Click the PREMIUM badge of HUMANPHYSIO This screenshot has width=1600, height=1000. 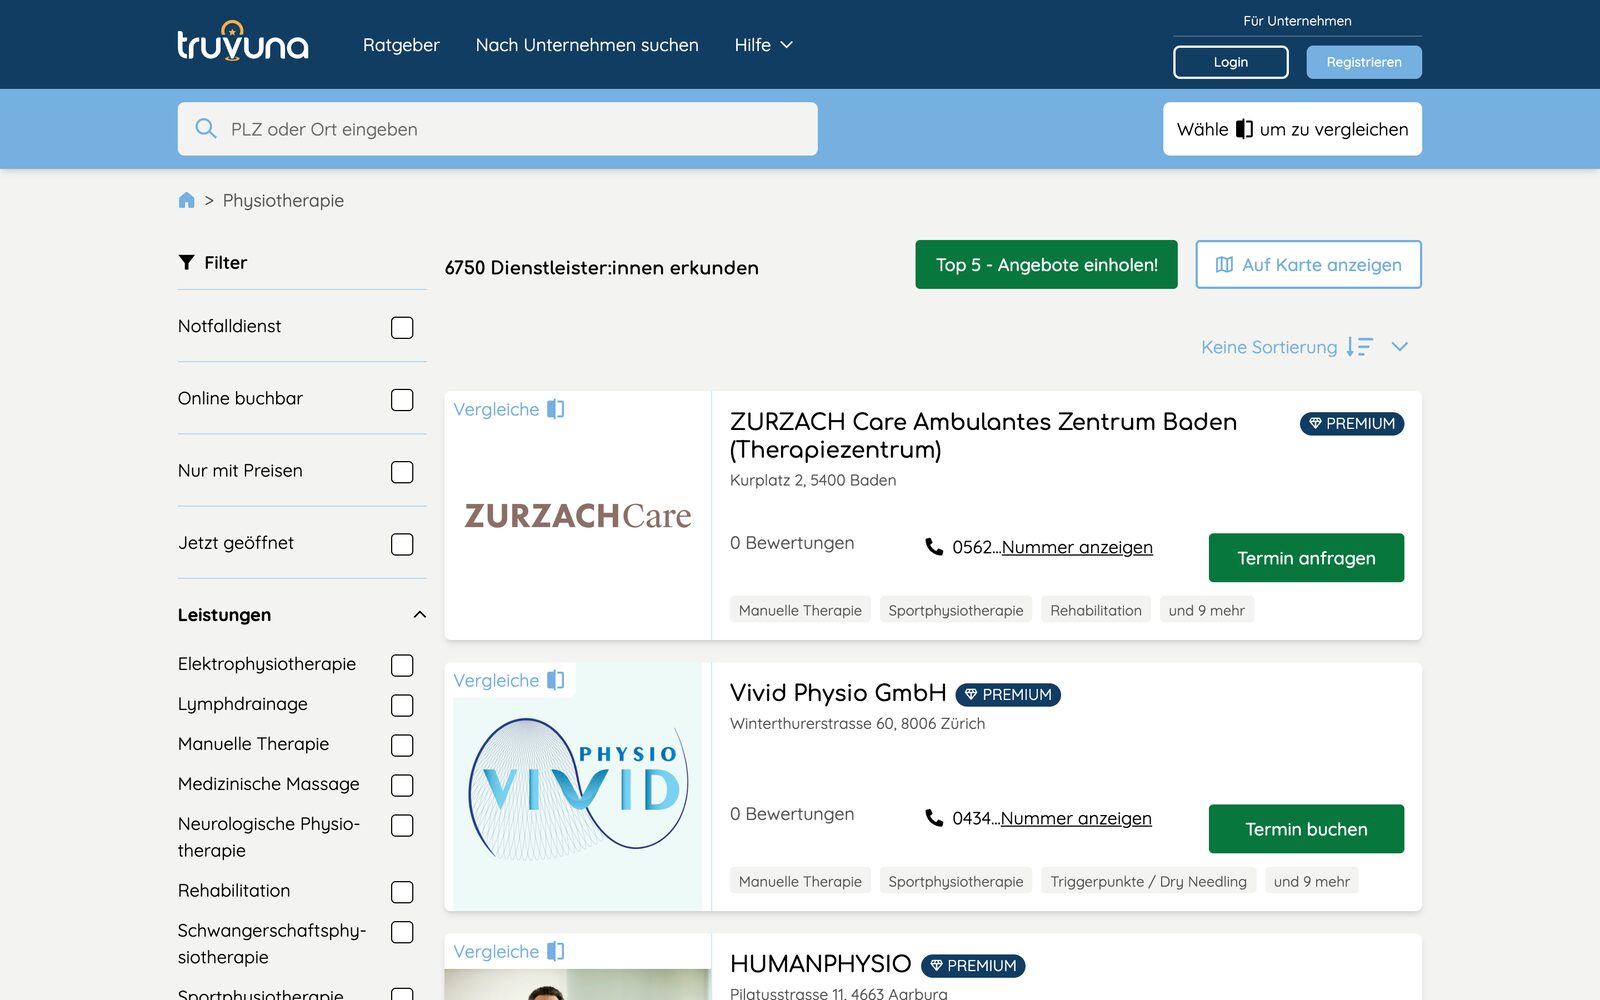pos(973,966)
